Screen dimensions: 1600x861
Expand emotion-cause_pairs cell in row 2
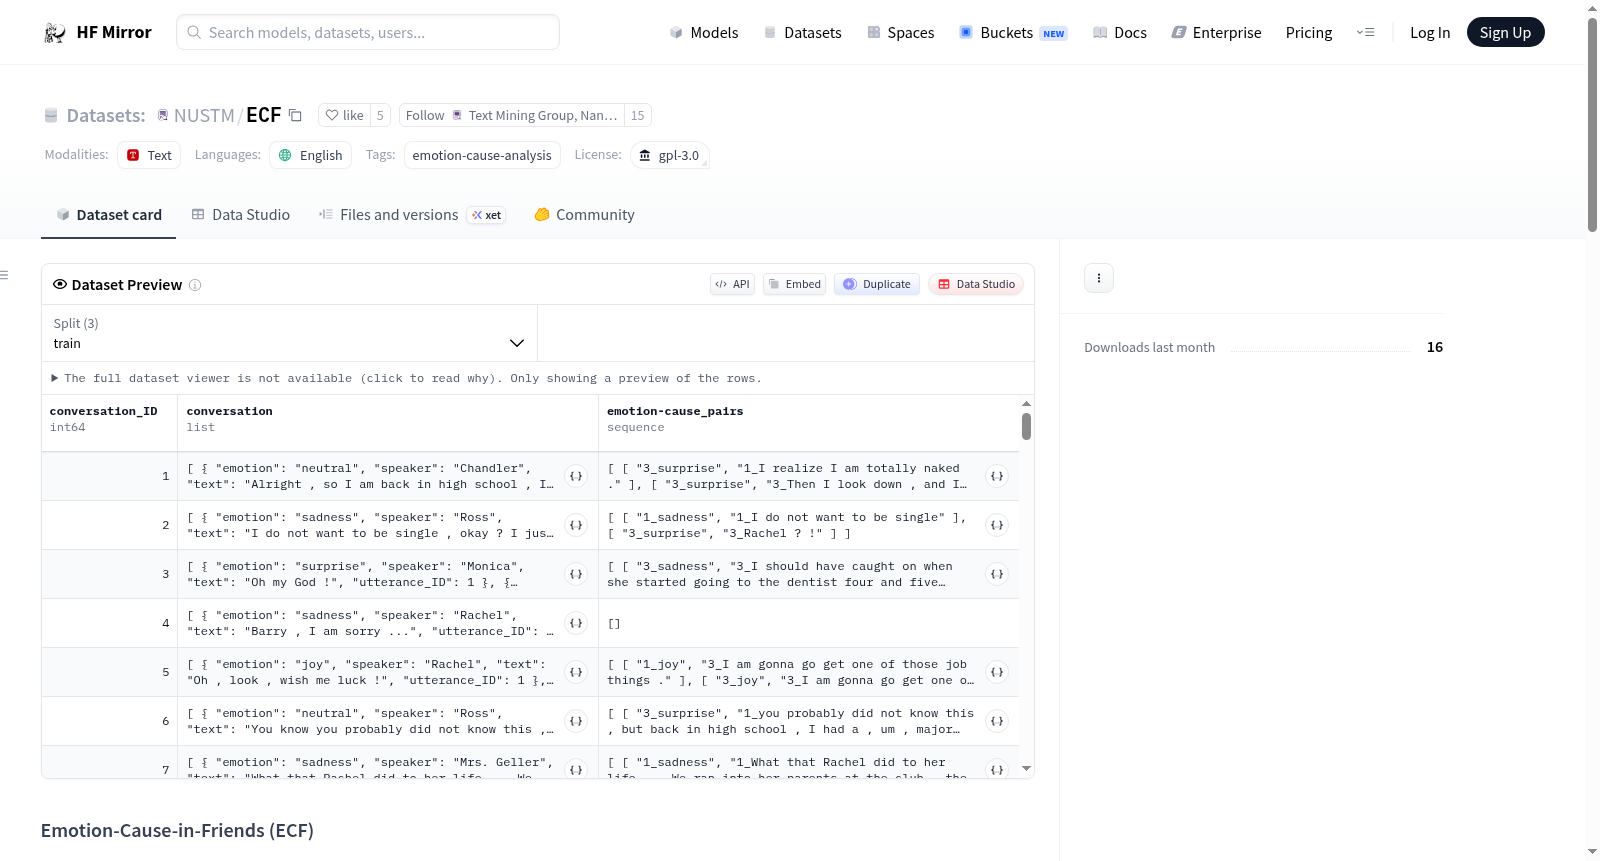tap(997, 525)
